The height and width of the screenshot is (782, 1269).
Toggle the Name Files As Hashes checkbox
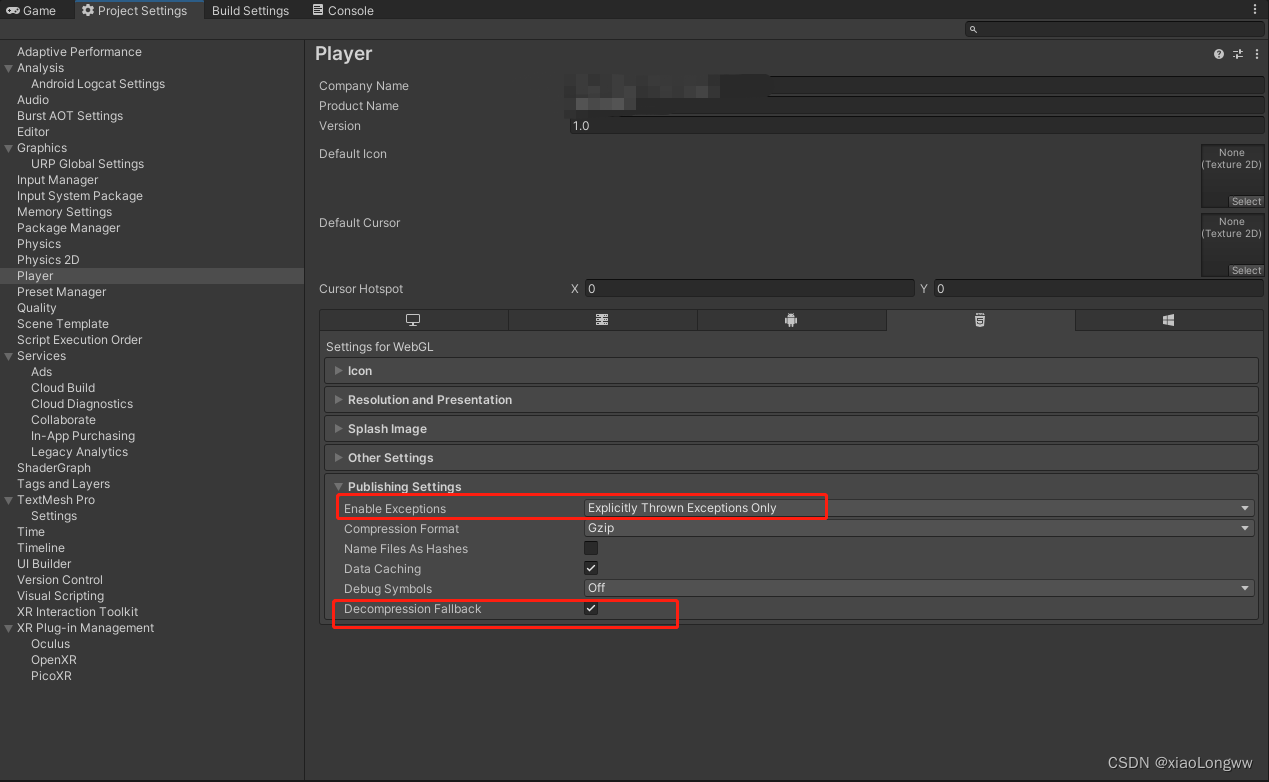click(x=591, y=548)
